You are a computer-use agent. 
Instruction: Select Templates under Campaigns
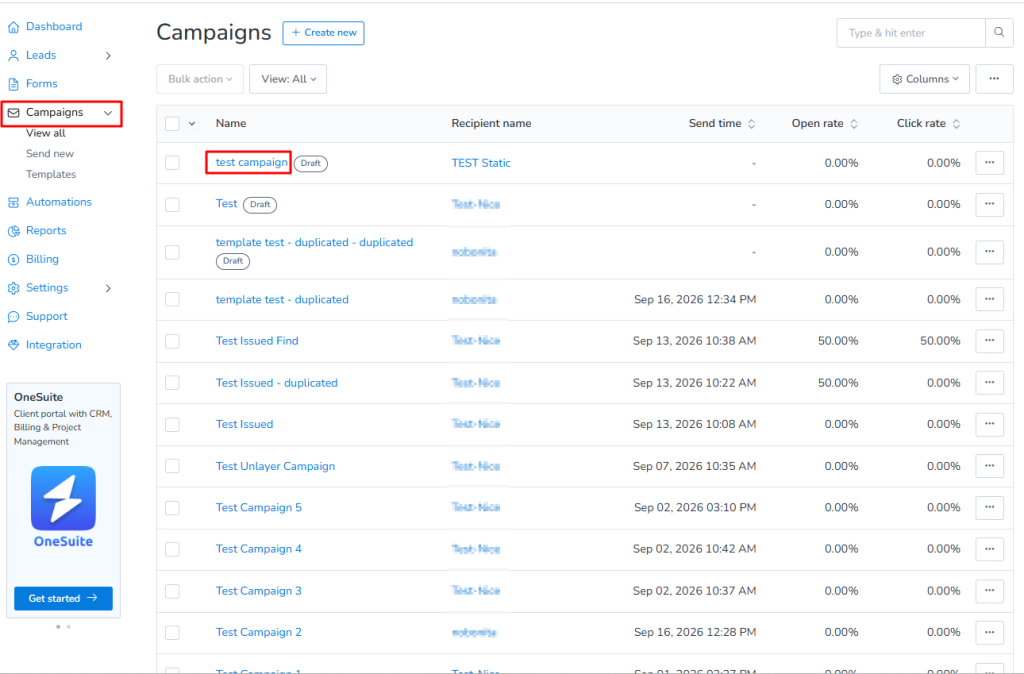[x=51, y=174]
